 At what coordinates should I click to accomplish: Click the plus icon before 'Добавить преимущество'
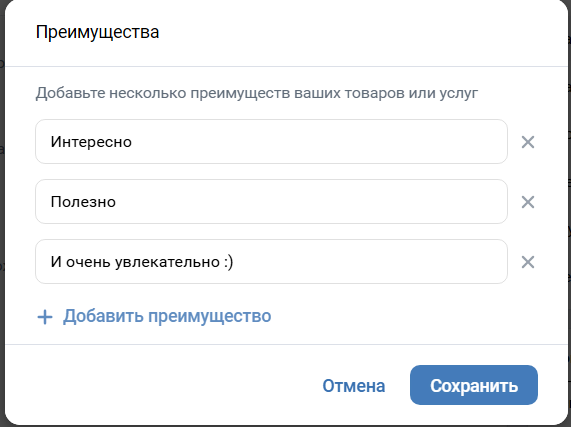click(45, 317)
